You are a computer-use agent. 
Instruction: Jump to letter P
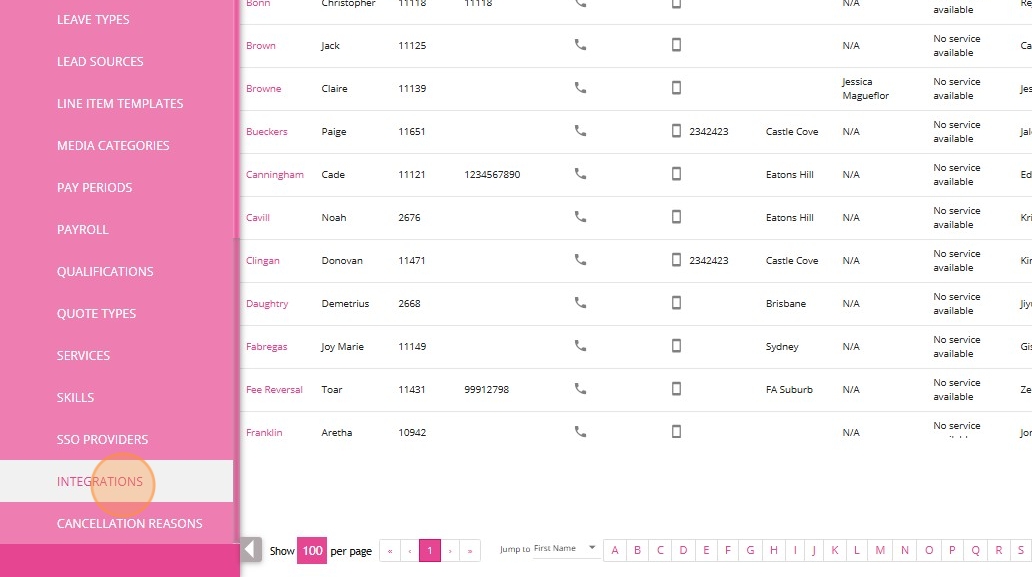[952, 551]
